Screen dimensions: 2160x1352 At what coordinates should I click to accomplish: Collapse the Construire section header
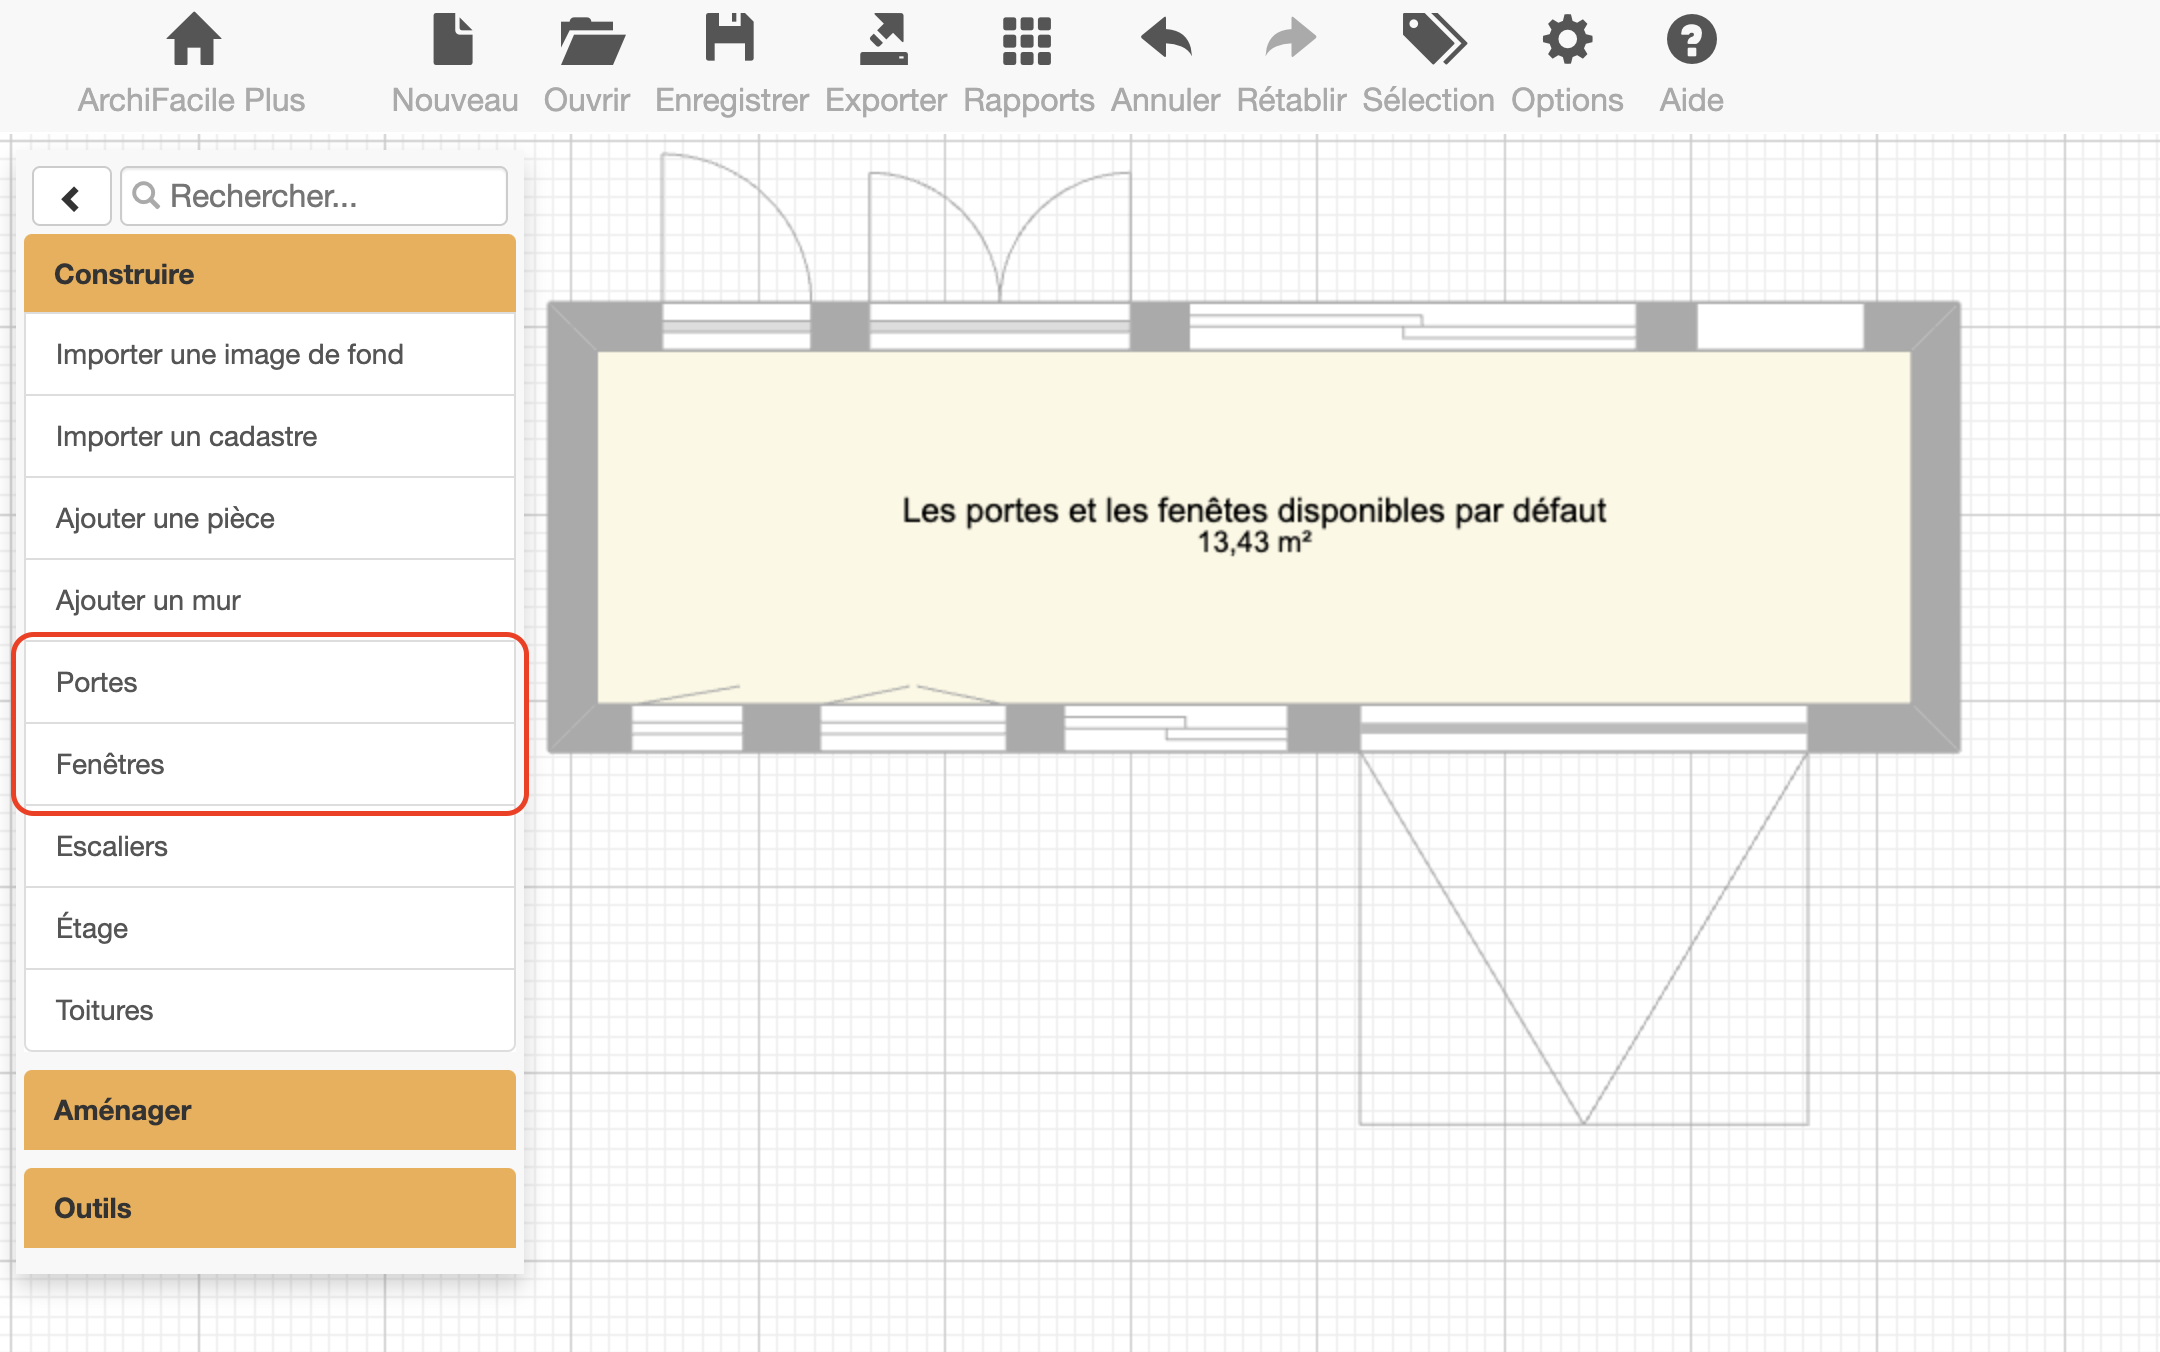(269, 274)
